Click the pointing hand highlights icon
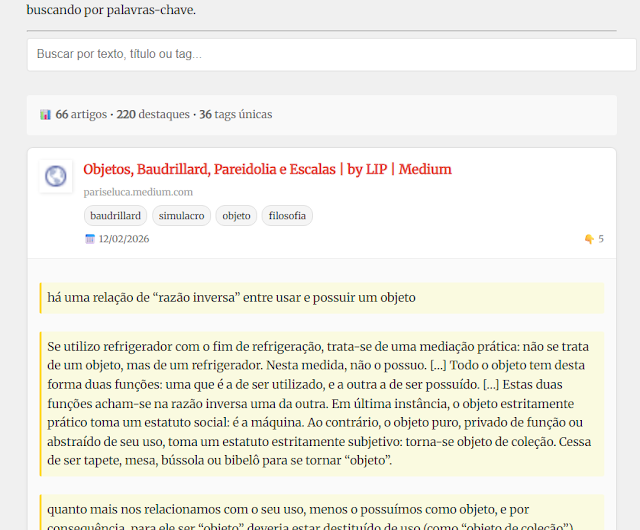This screenshot has width=640, height=530. point(589,239)
